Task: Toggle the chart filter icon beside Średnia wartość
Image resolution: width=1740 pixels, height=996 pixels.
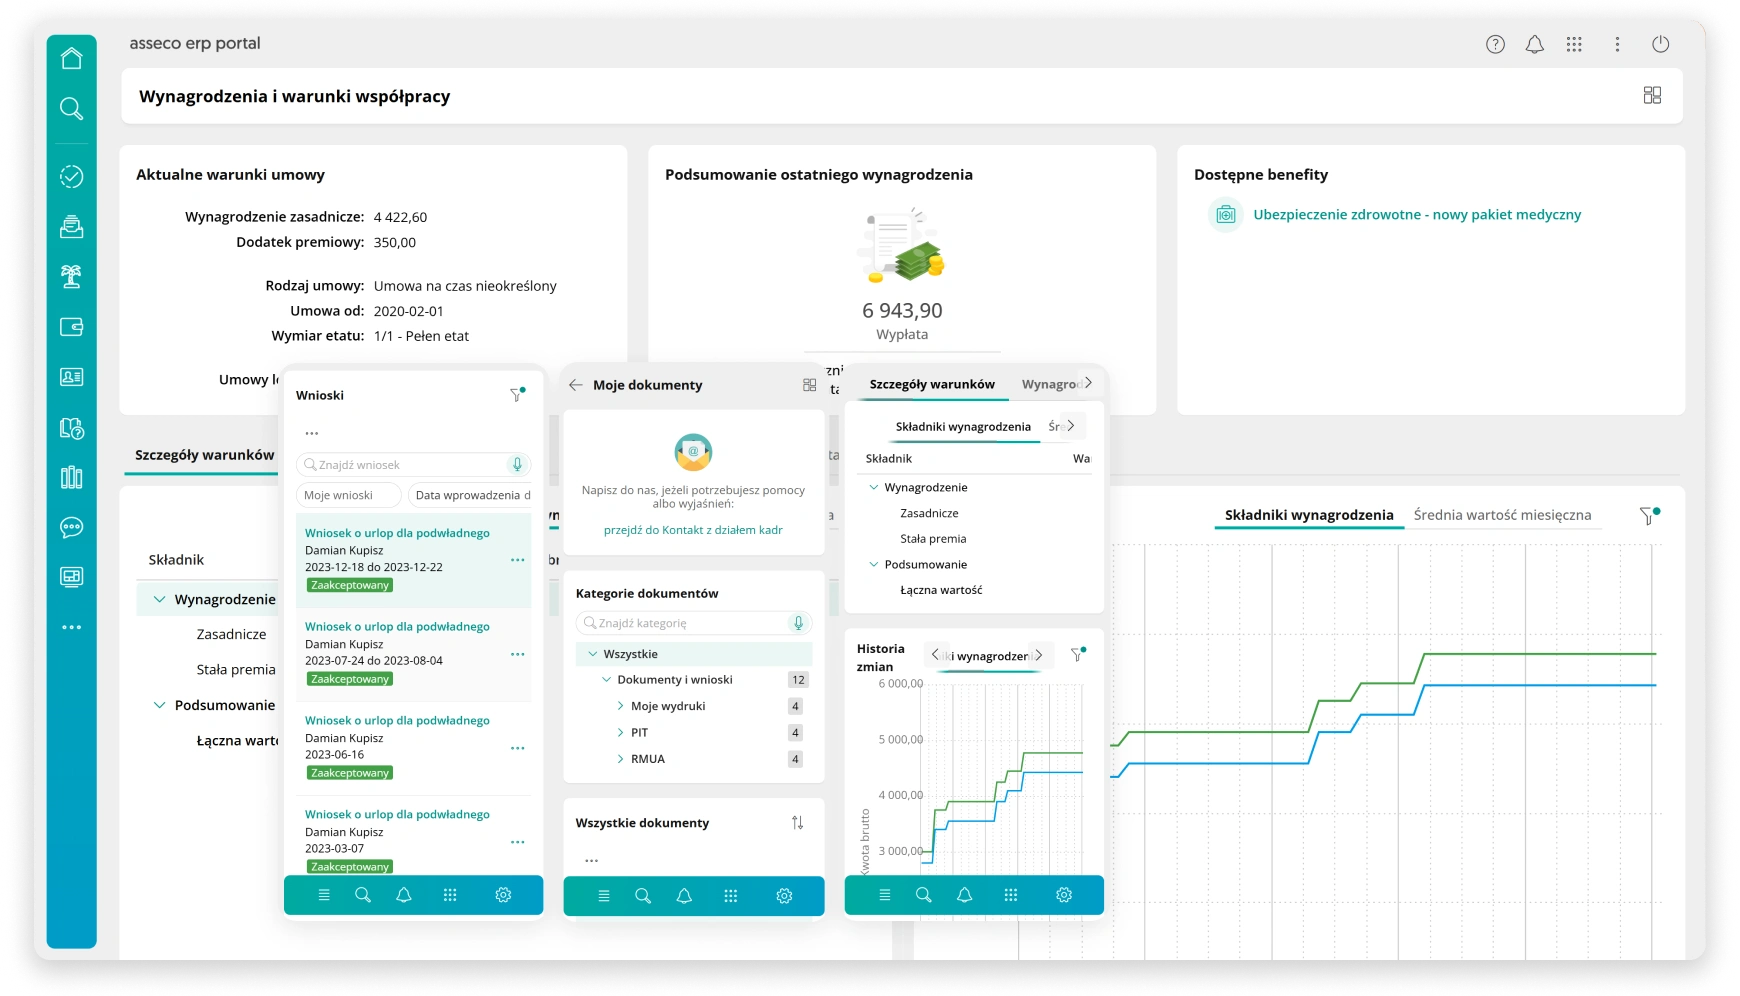Action: point(1648,516)
